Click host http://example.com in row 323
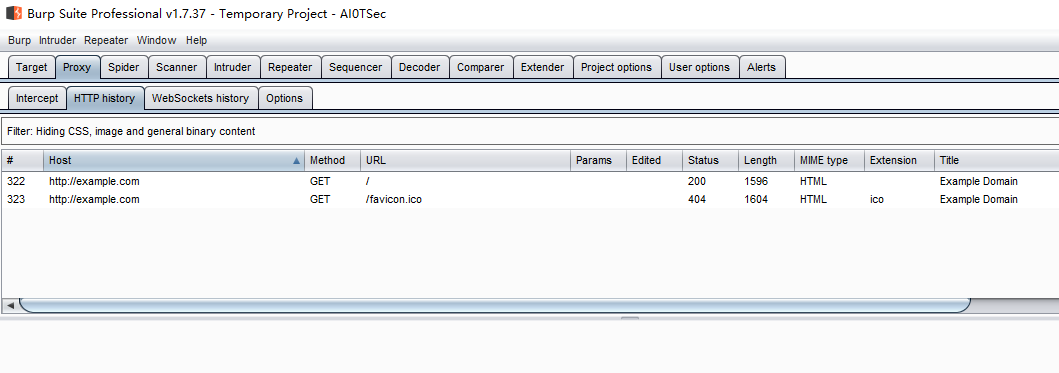Image resolution: width=1059 pixels, height=373 pixels. click(94, 199)
